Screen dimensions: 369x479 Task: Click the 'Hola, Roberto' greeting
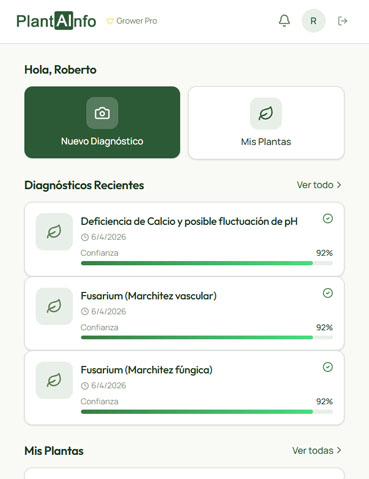pyautogui.click(x=60, y=70)
